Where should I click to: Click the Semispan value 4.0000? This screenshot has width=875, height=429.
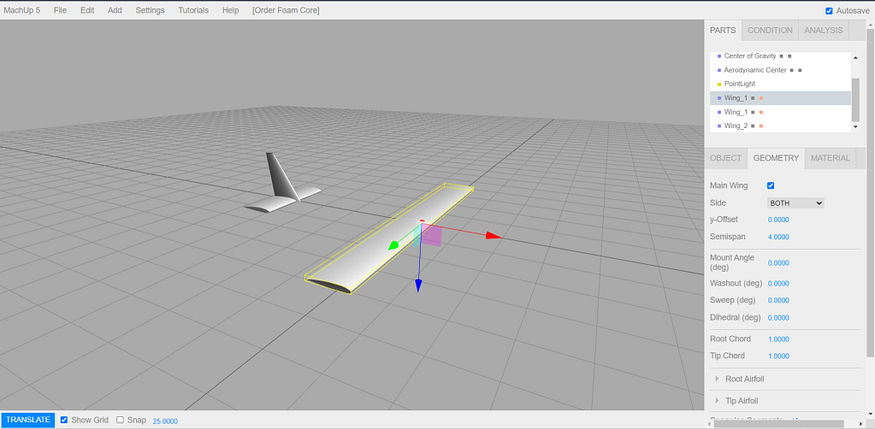point(778,237)
